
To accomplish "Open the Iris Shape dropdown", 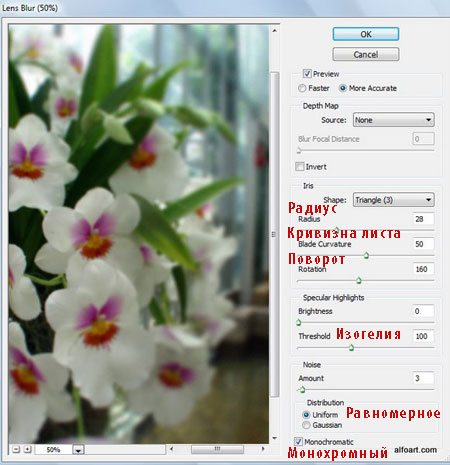I will point(393,200).
